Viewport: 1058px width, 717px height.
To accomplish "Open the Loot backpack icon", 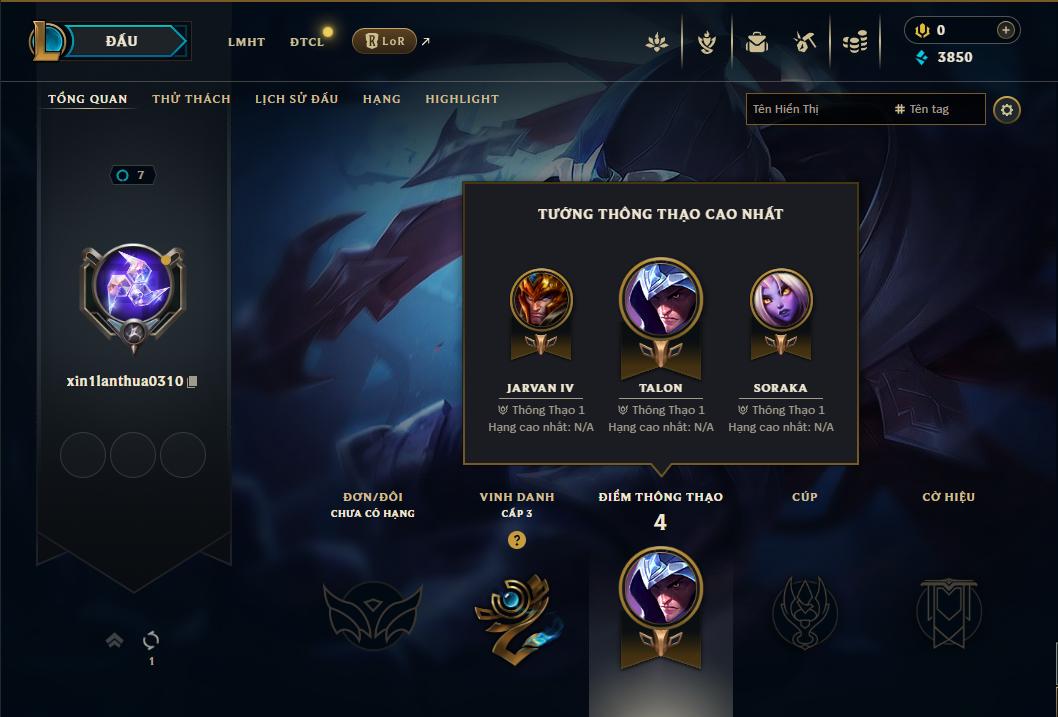I will (756, 42).
